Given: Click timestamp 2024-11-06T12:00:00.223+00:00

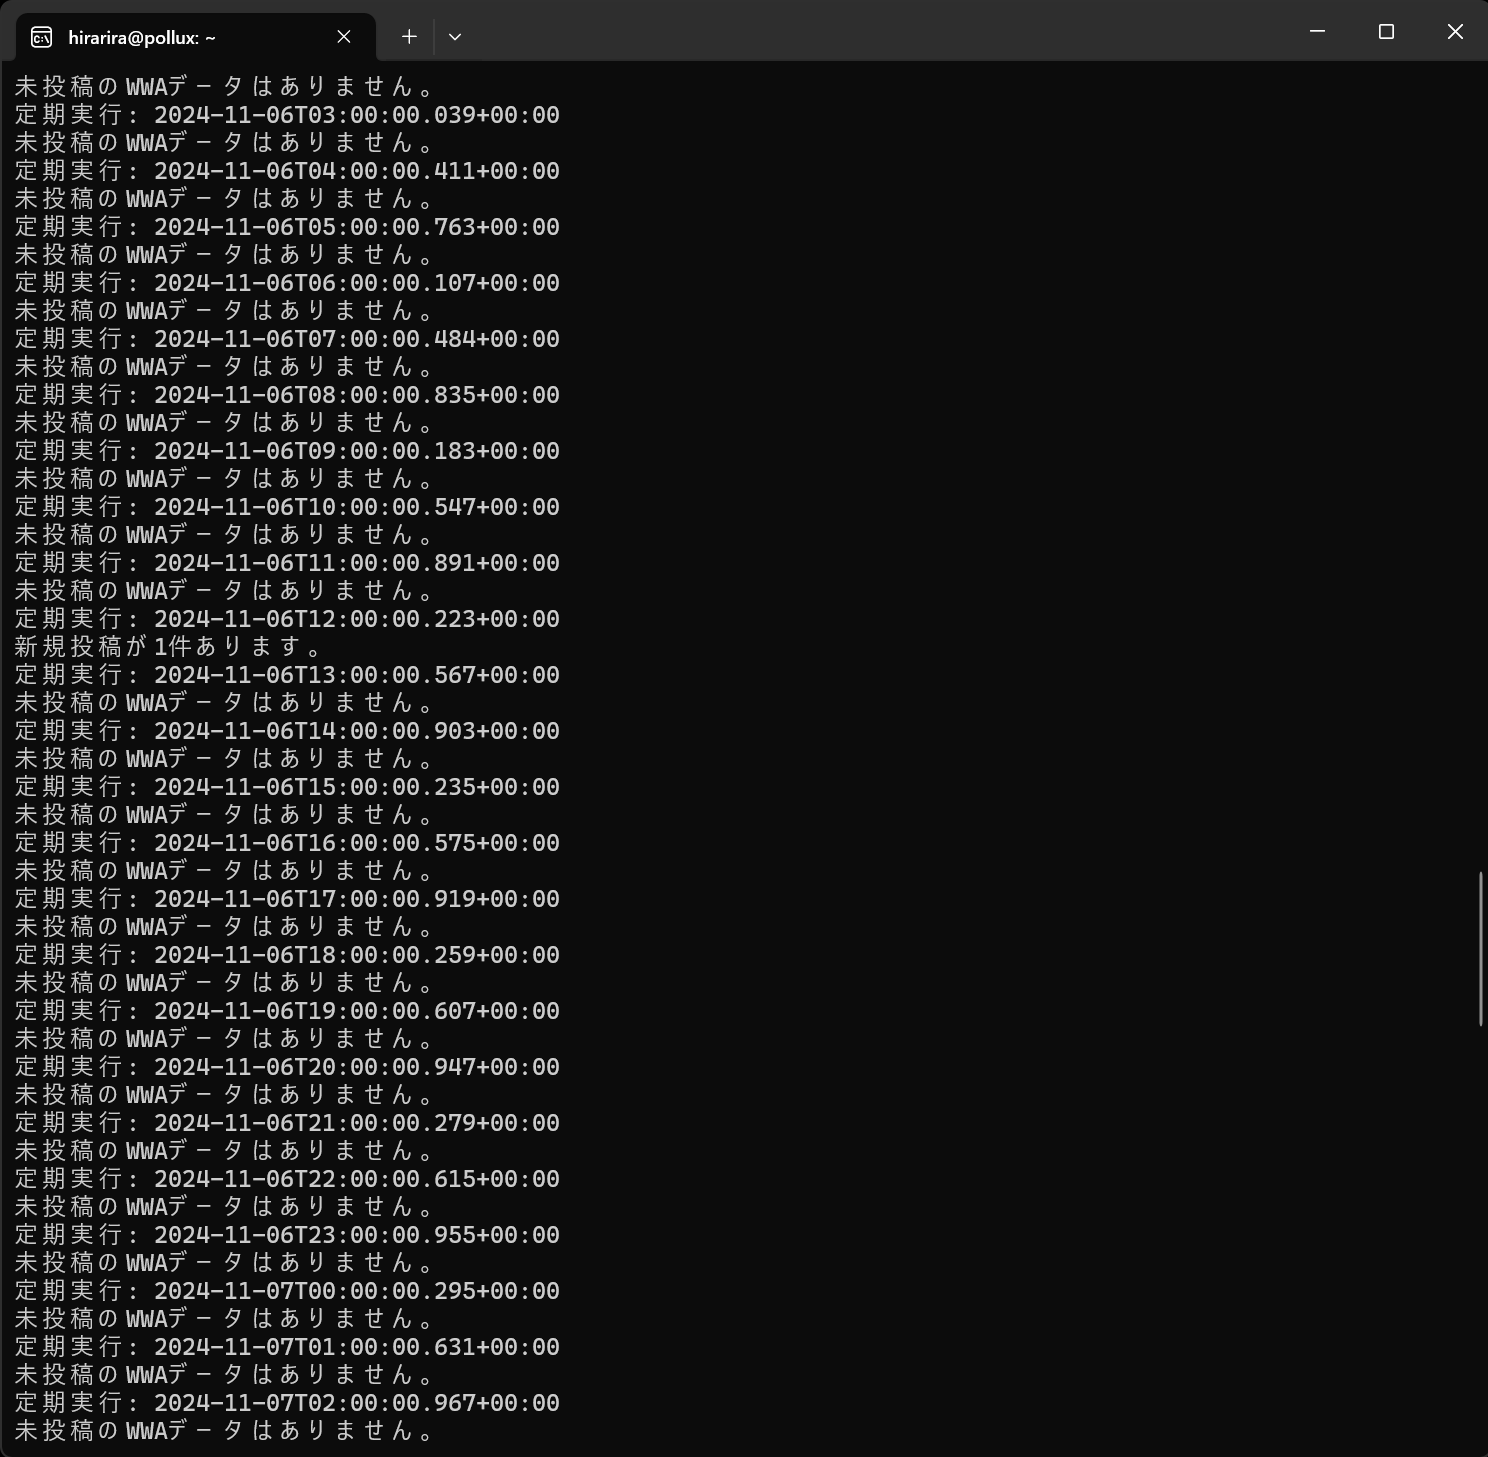Looking at the screenshot, I should (x=357, y=619).
